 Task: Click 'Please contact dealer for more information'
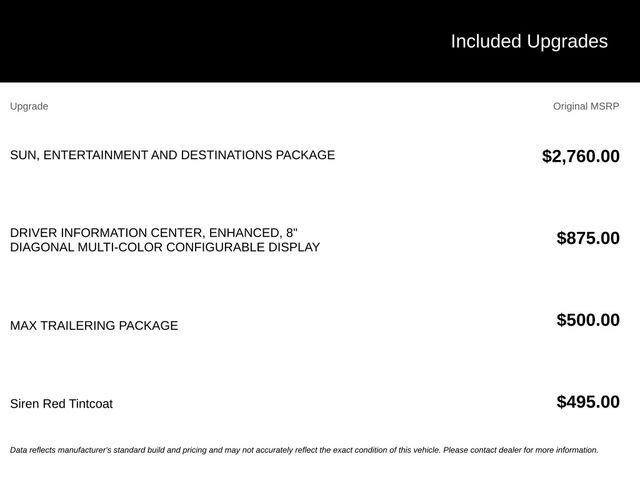click(x=521, y=450)
